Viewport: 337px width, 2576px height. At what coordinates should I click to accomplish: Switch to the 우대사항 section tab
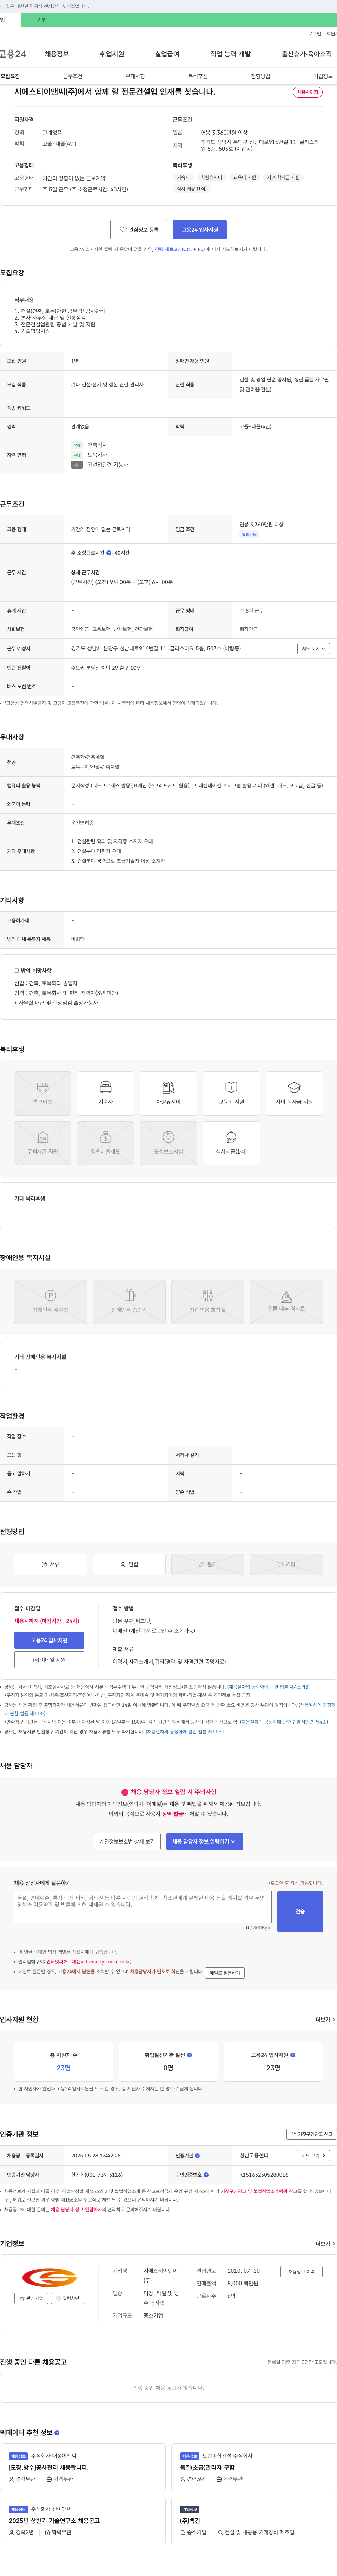coord(135,76)
